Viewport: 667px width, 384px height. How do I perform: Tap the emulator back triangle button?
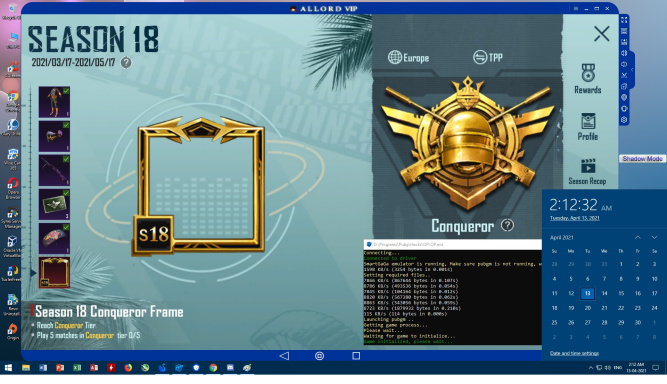[284, 356]
